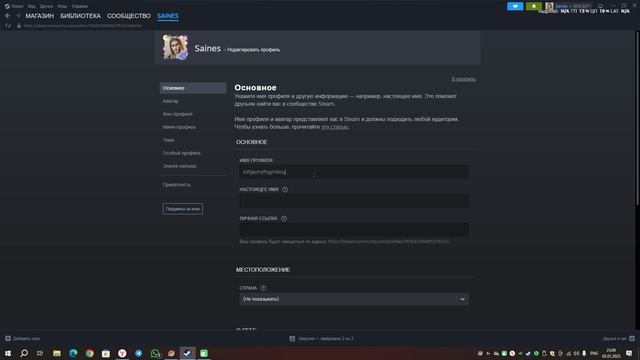Open the 'эту статью' link
The height and width of the screenshot is (360, 640).
(x=335, y=127)
